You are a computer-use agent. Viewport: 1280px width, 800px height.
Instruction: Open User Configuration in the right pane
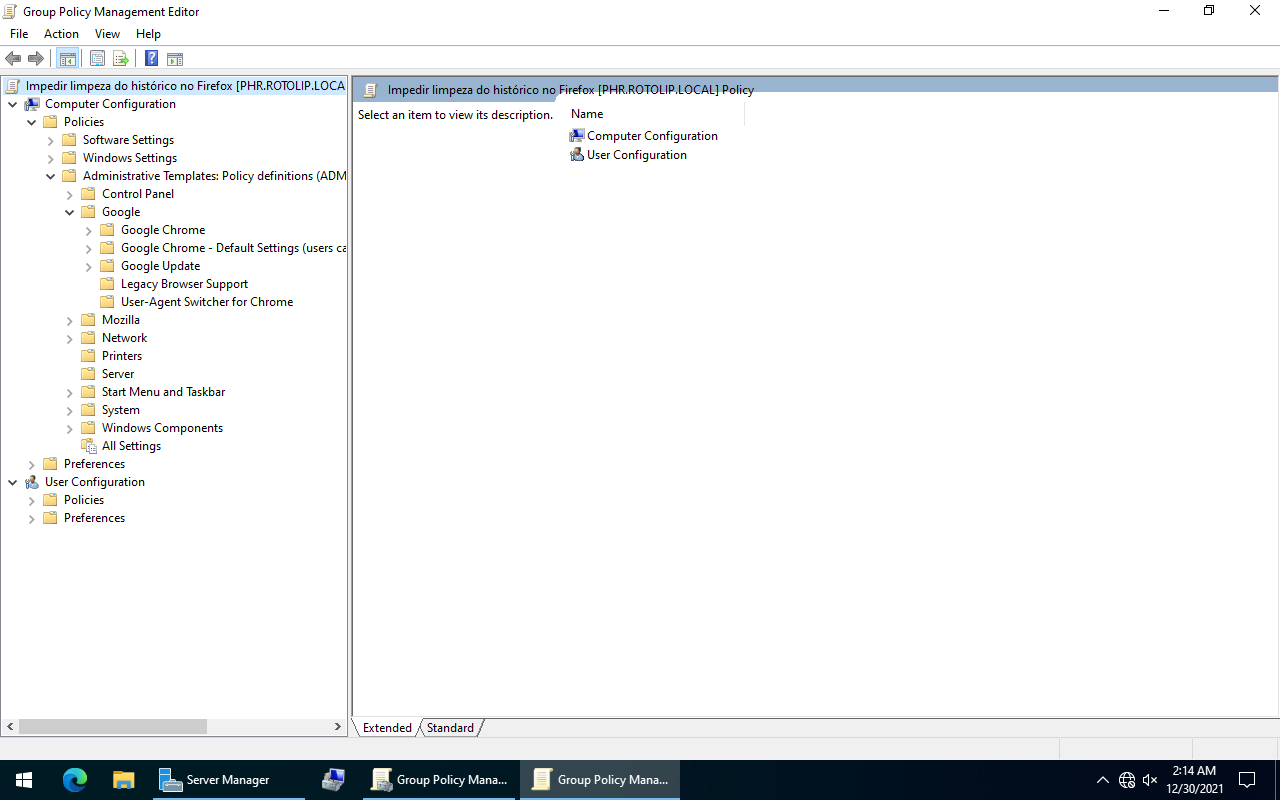(636, 155)
